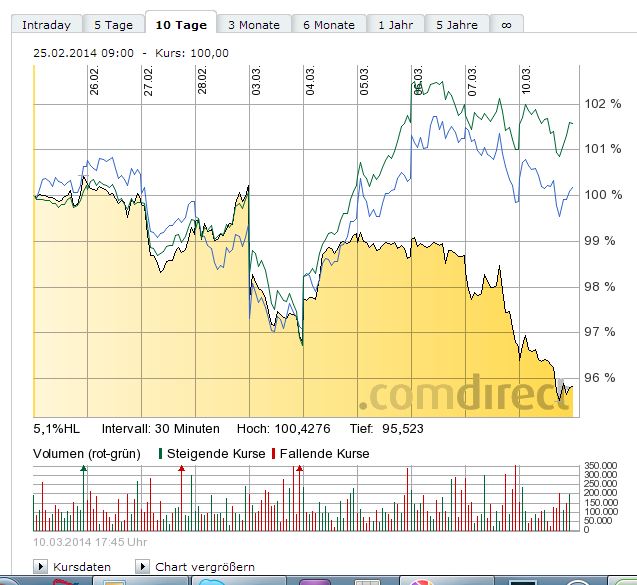The image size is (637, 585).
Task: Select the 1 Jahr tab
Action: 394,25
